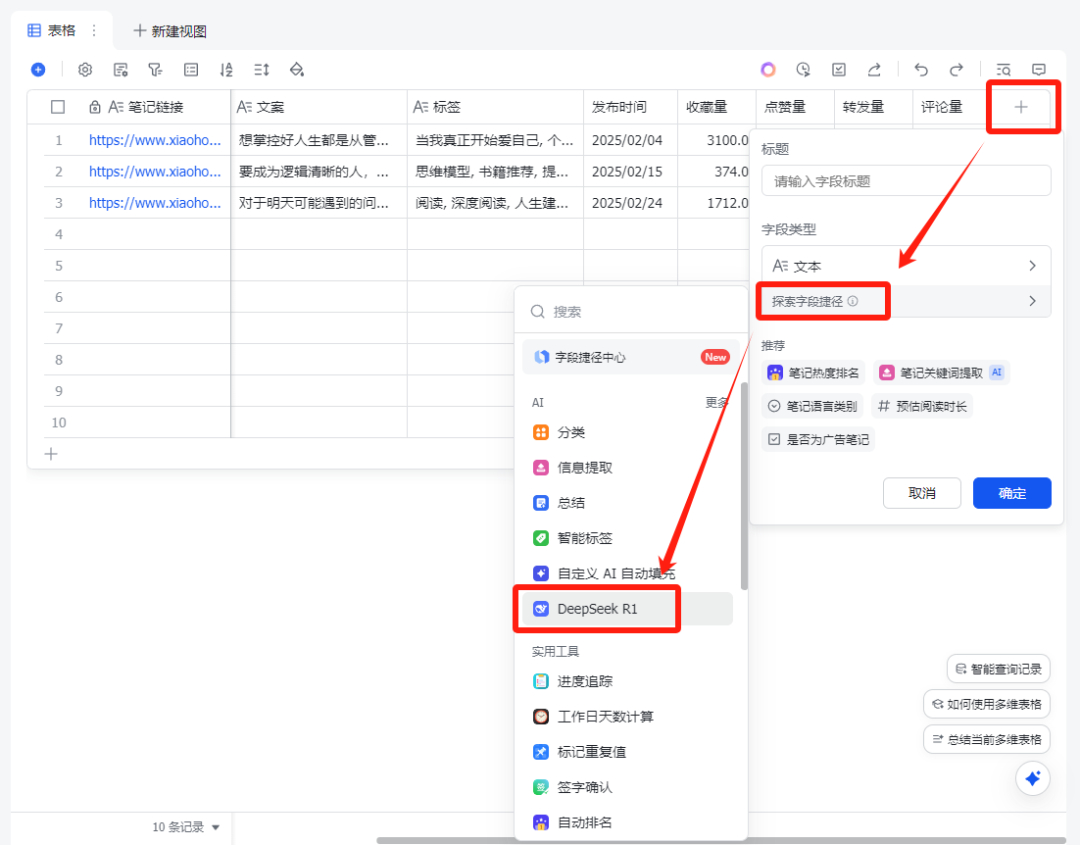Open the share icon in the toolbar
The image size is (1080, 845).
[x=875, y=69]
